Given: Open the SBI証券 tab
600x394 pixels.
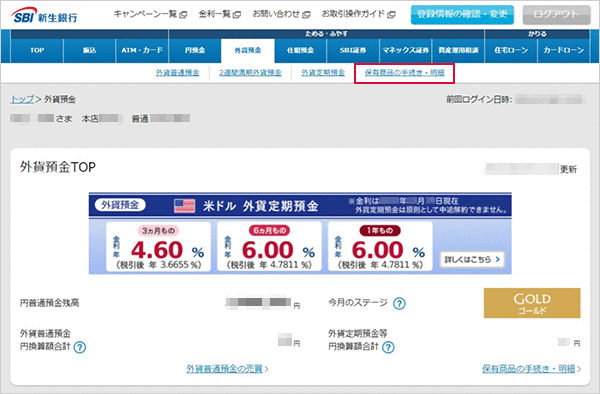Looking at the screenshot, I should coord(353,50).
